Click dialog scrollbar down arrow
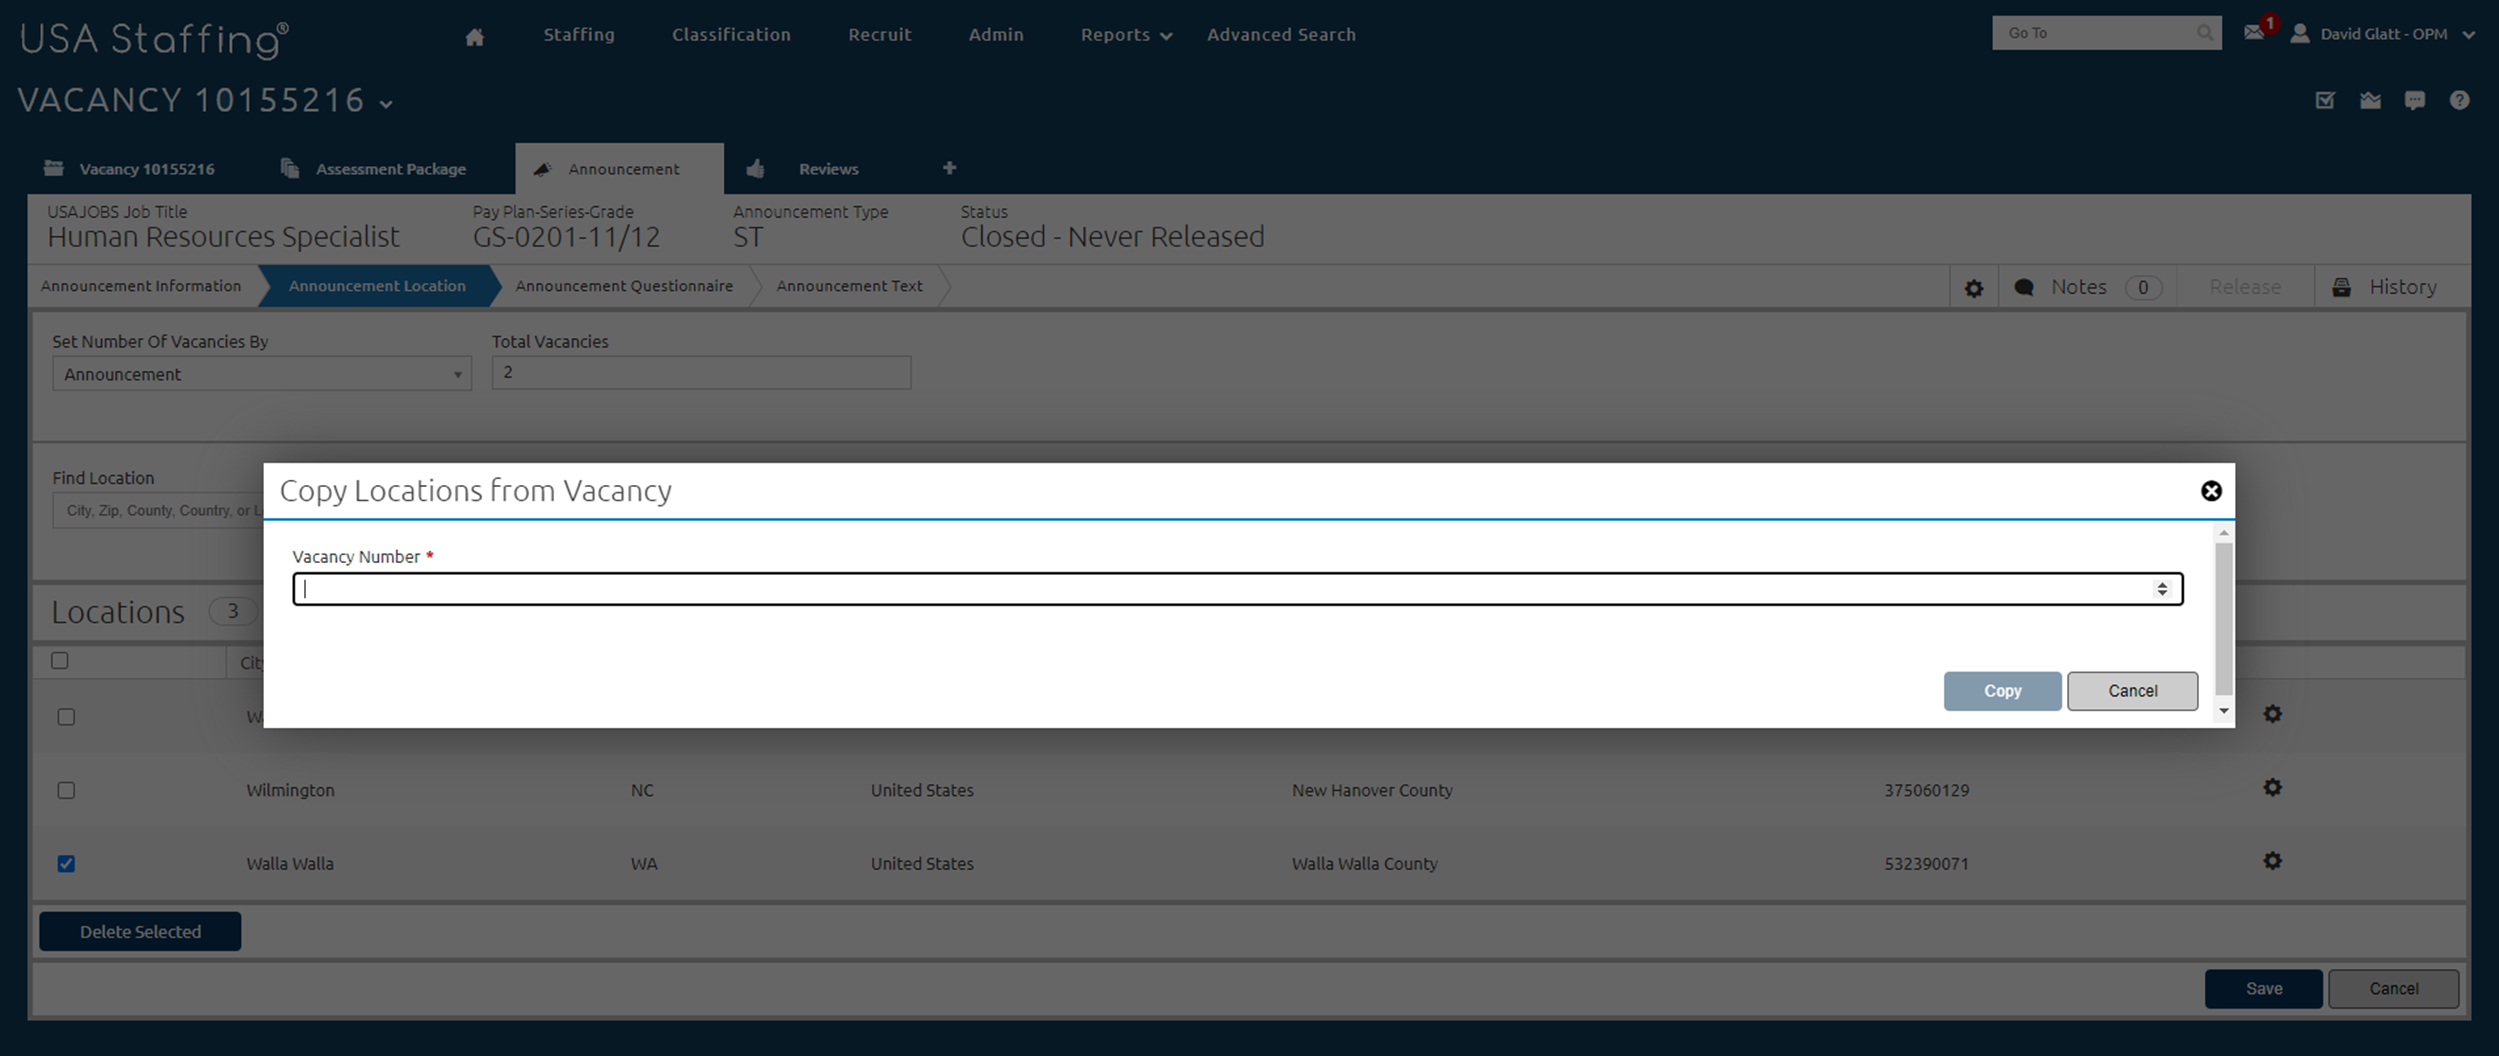This screenshot has height=1056, width=2499. coord(2224,711)
